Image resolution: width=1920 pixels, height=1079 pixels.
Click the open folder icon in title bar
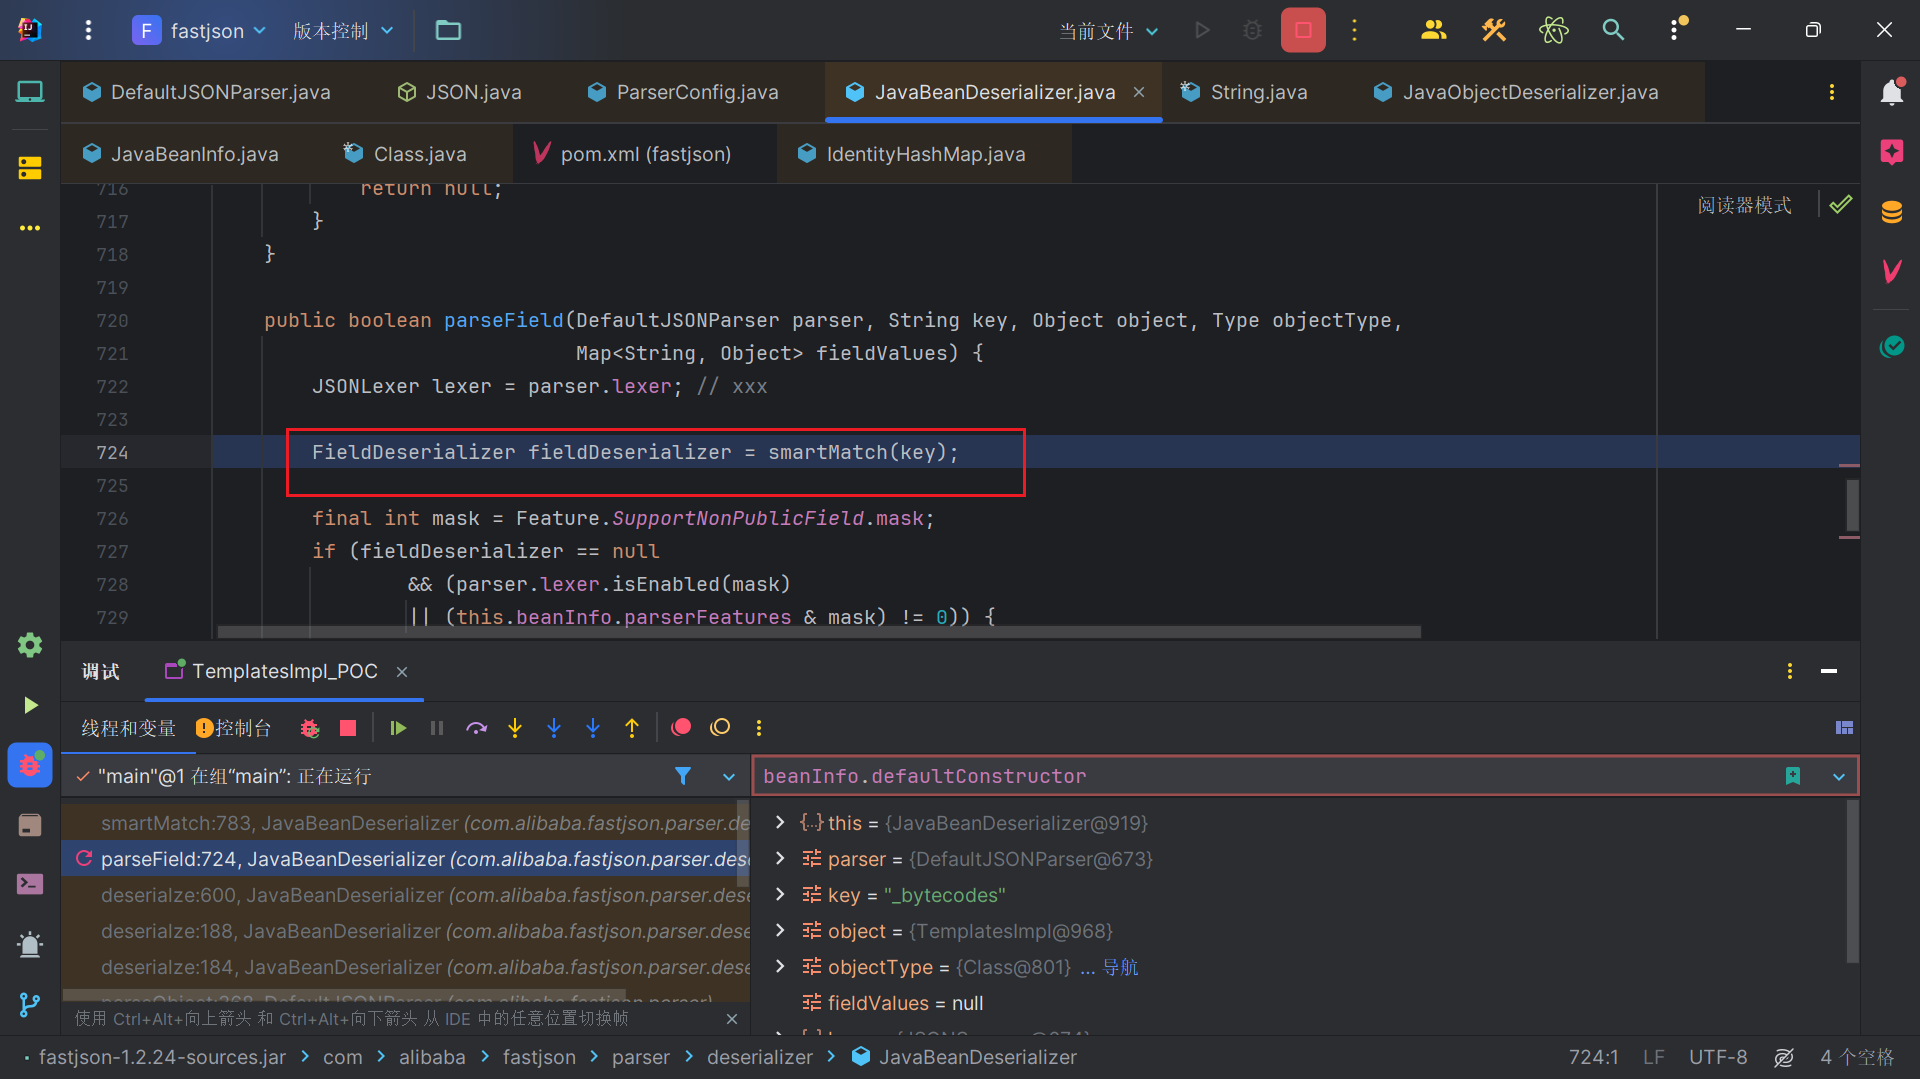[448, 31]
